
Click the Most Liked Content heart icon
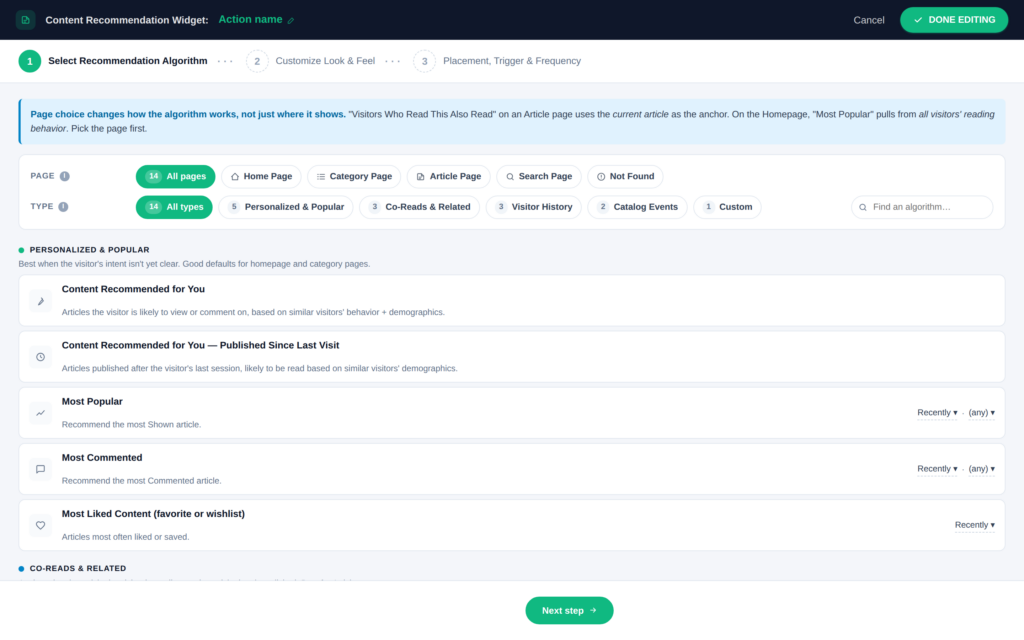(x=40, y=526)
